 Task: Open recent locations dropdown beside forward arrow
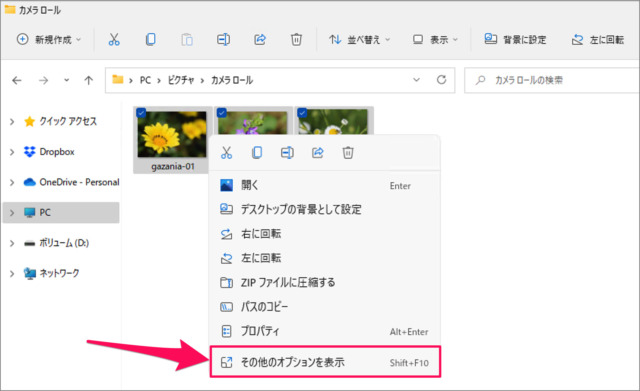click(x=67, y=80)
